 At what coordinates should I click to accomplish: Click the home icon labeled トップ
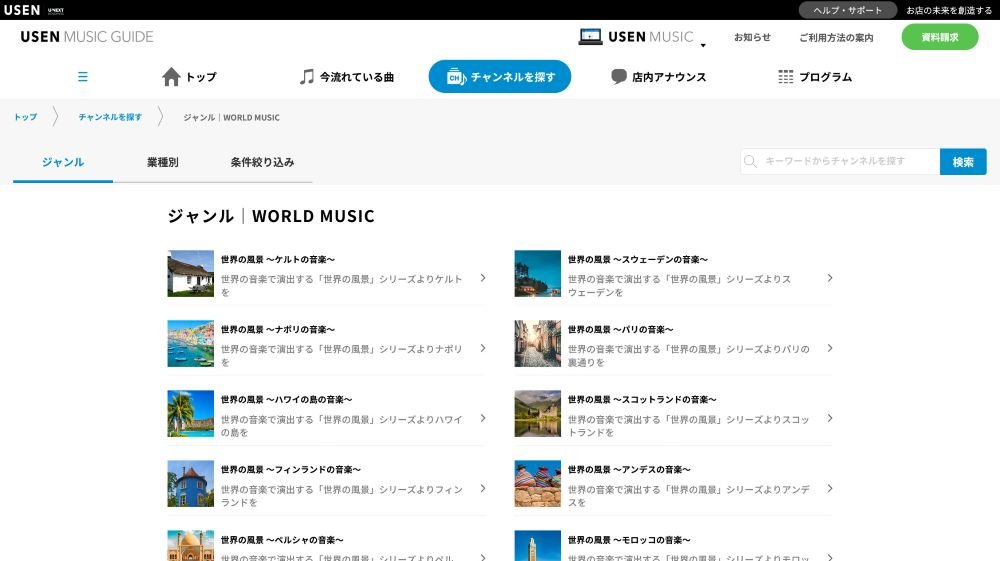(171, 77)
